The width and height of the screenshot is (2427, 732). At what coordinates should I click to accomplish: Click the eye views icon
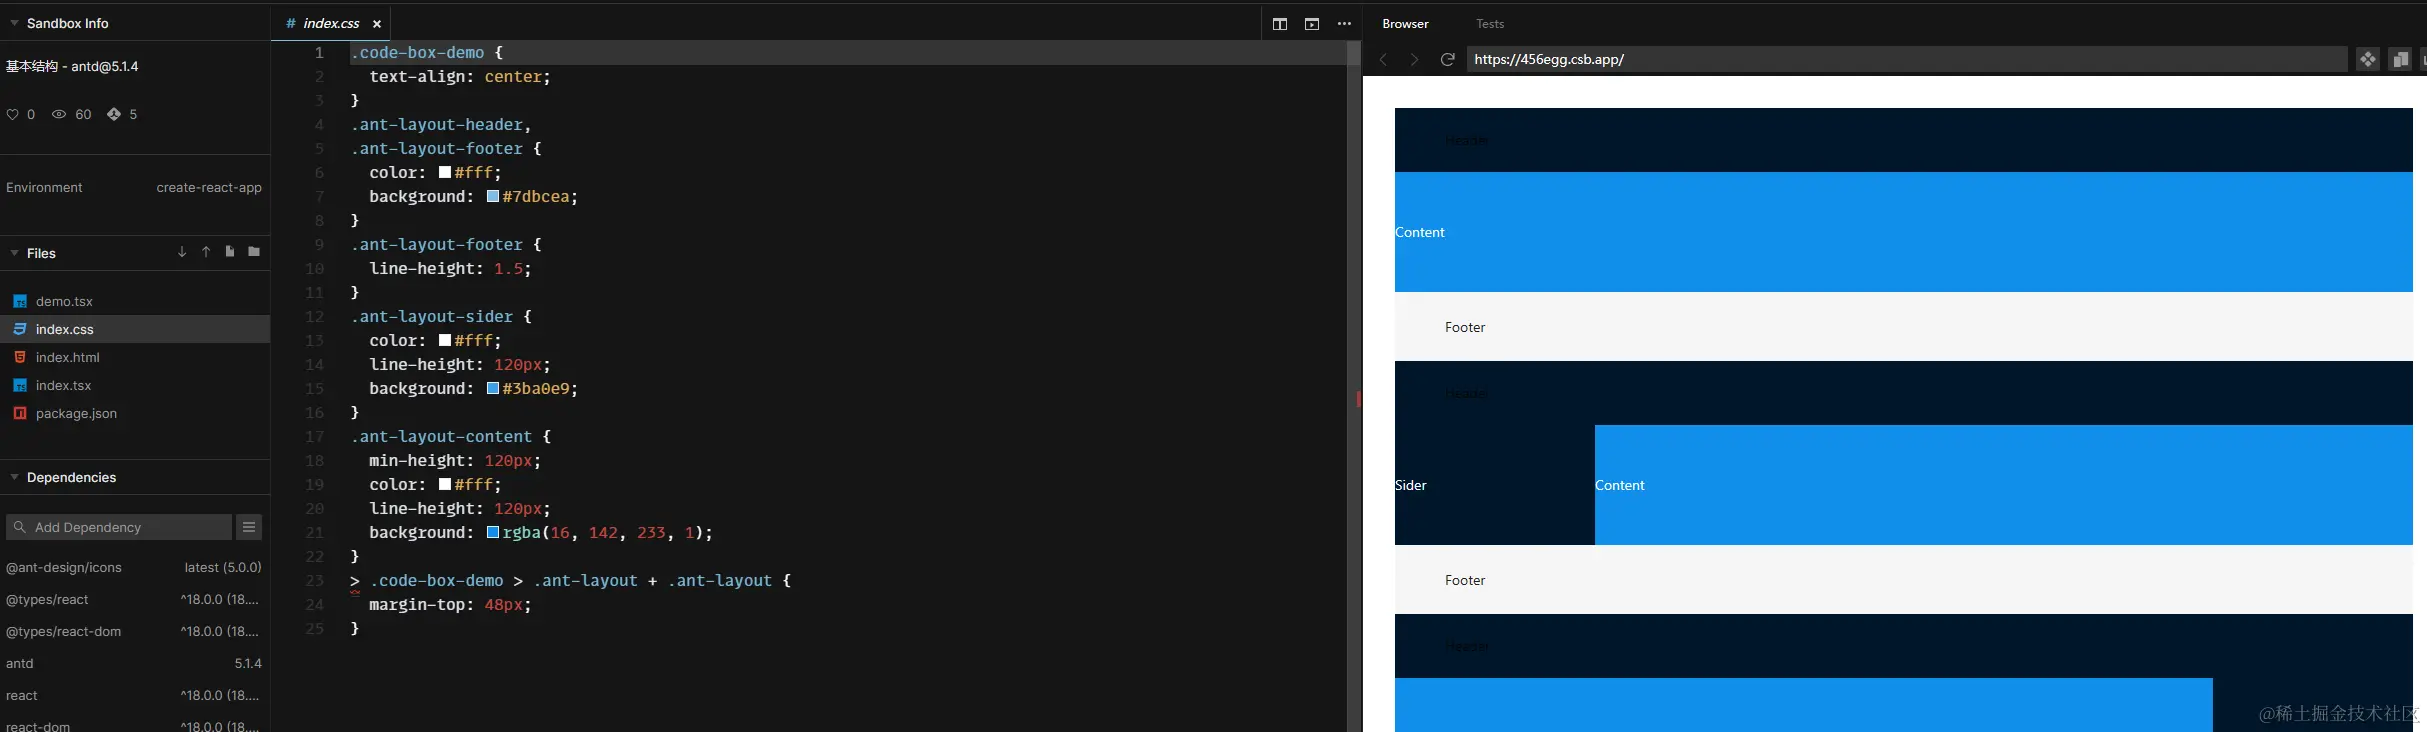(x=59, y=115)
